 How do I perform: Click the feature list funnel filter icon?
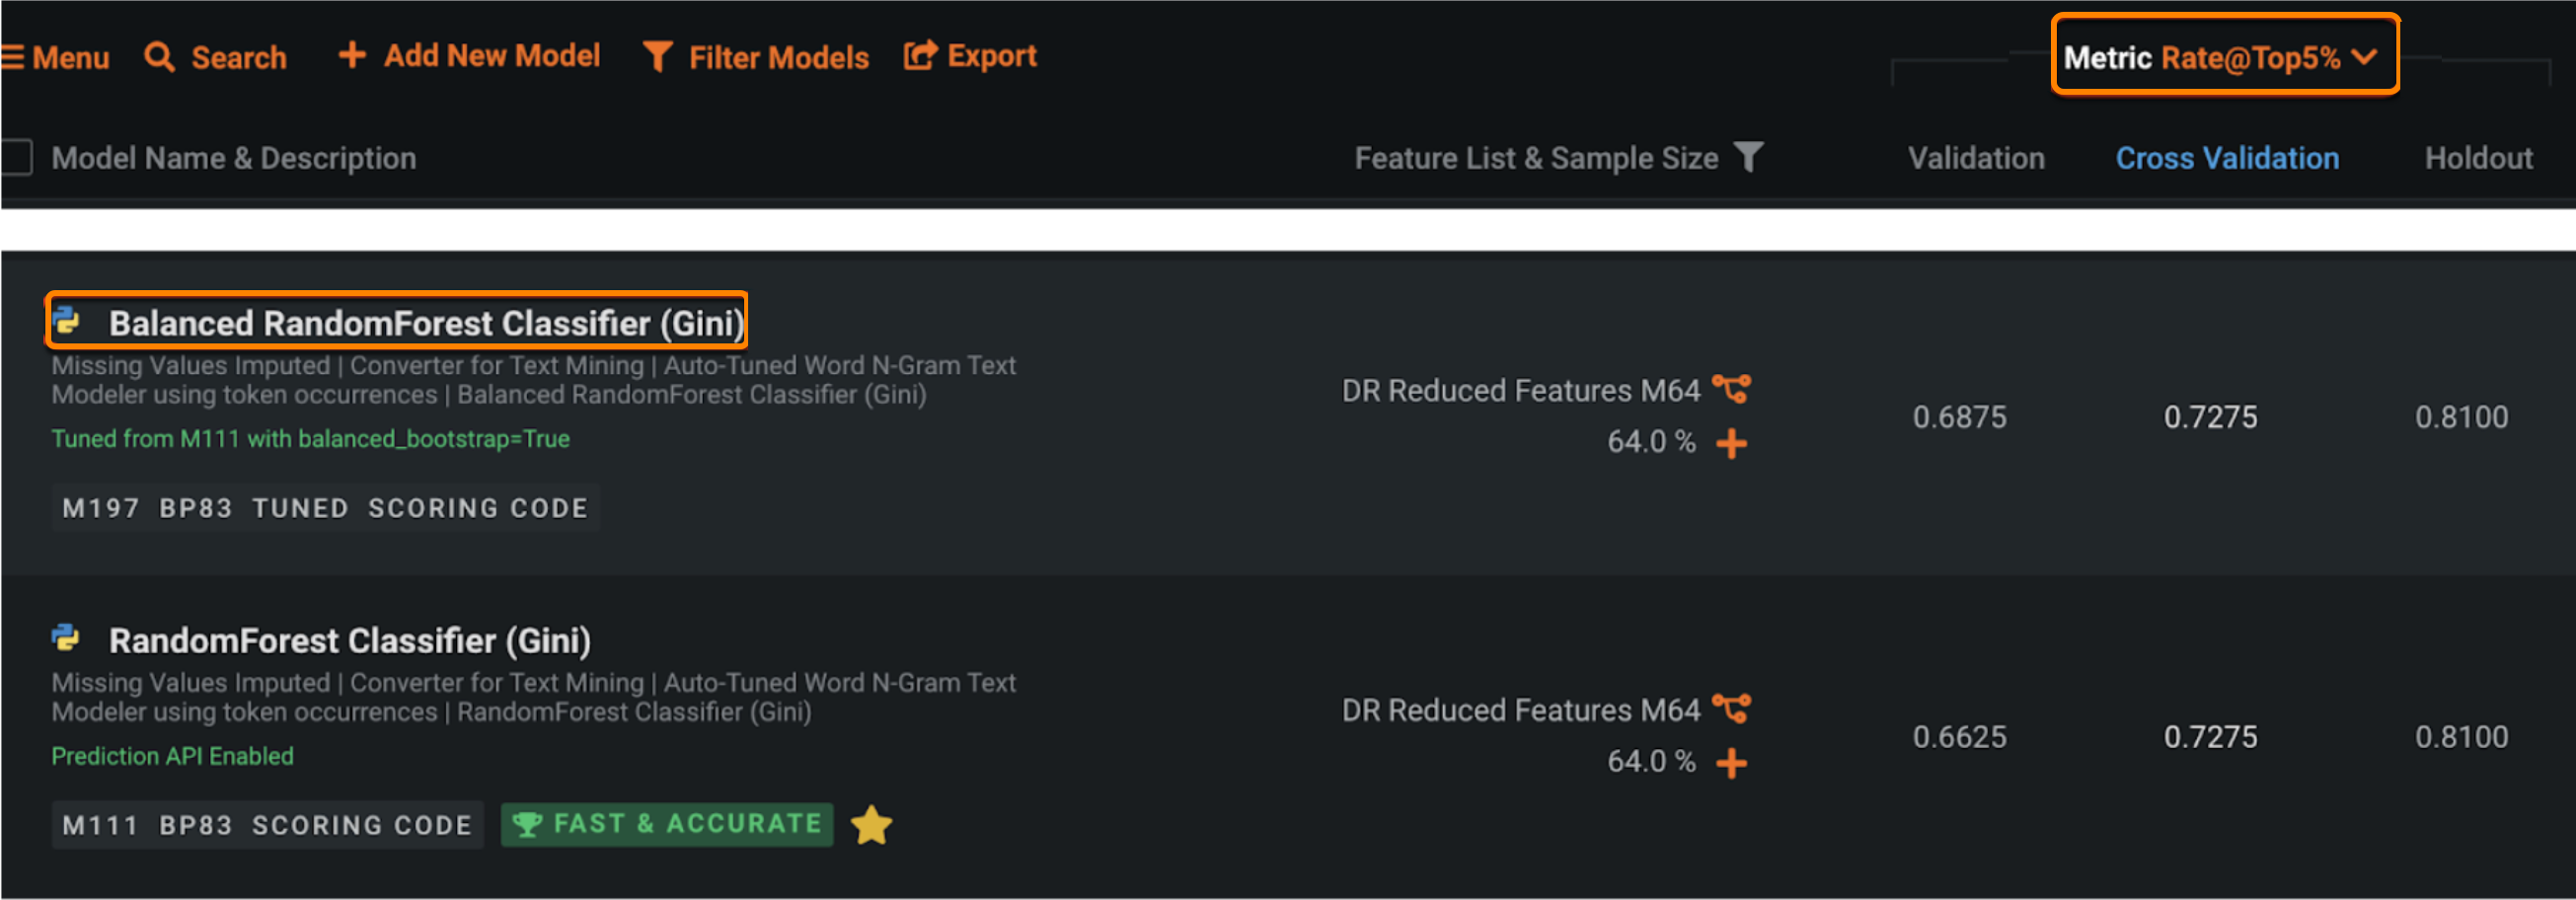(1748, 157)
